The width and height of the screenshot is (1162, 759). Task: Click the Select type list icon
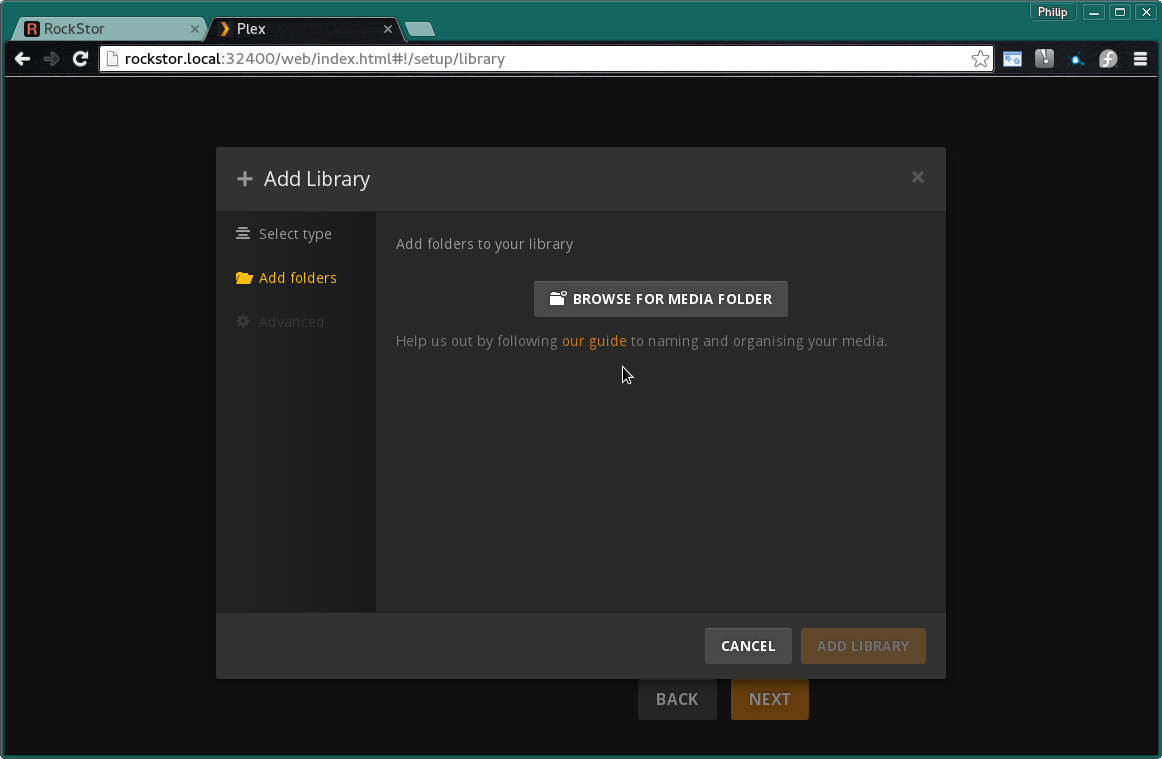coord(242,233)
